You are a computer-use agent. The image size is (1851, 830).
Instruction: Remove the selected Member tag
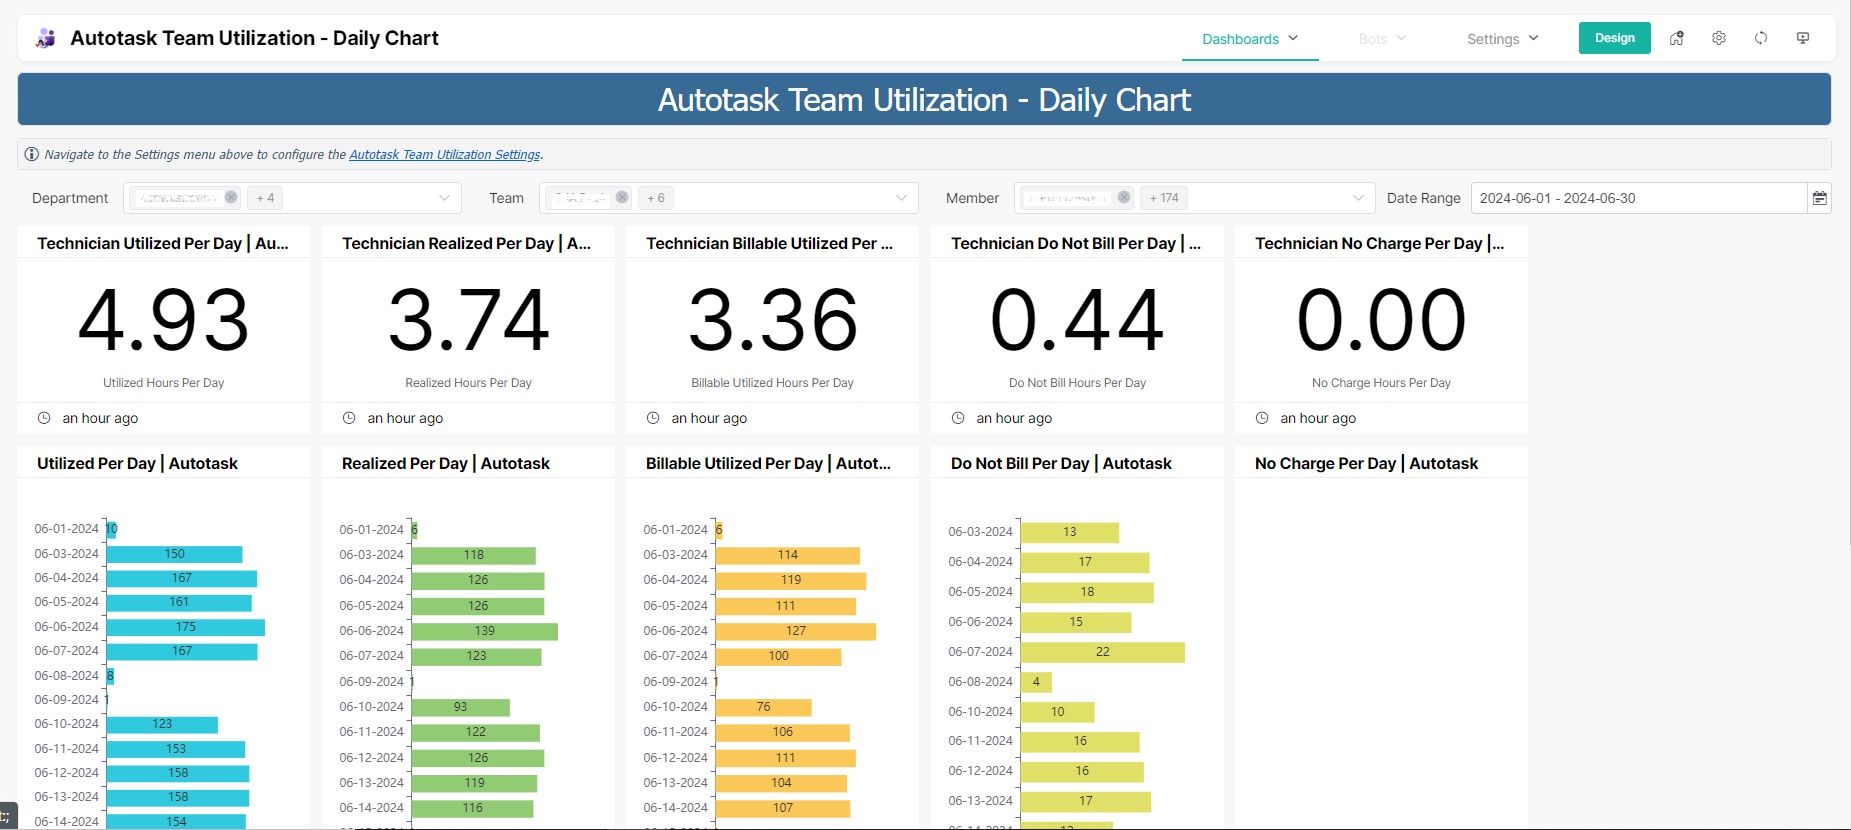[1124, 197]
